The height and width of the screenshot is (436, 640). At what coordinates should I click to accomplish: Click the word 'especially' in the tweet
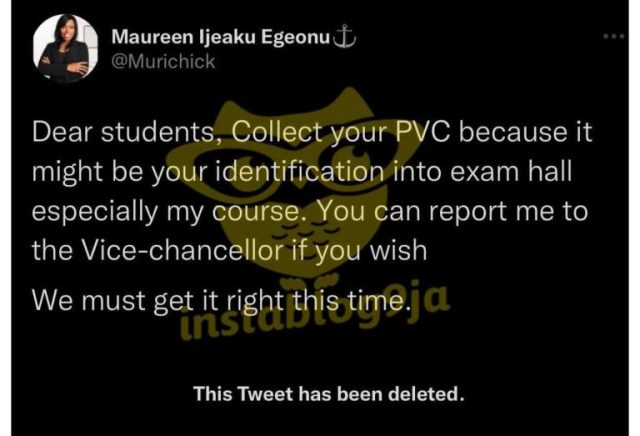[x=95, y=212]
